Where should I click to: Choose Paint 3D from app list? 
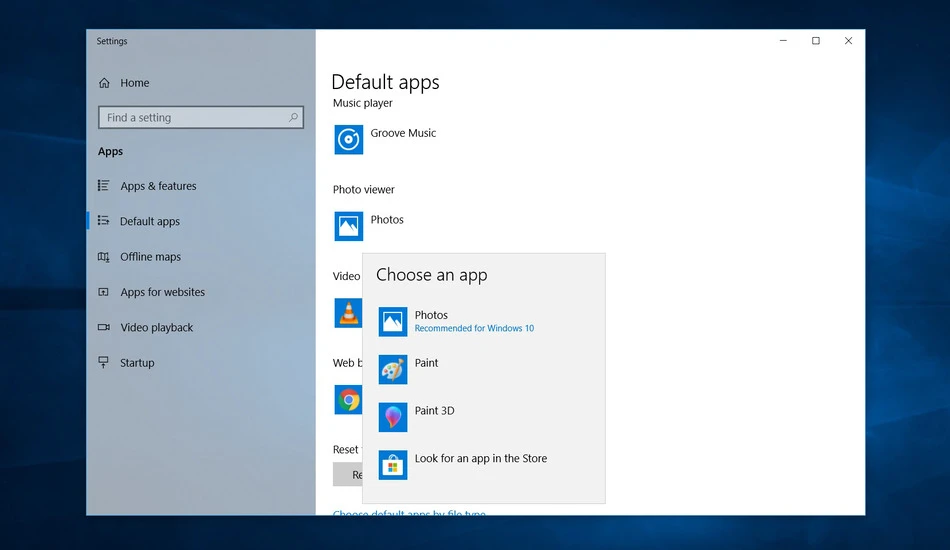click(x=434, y=411)
